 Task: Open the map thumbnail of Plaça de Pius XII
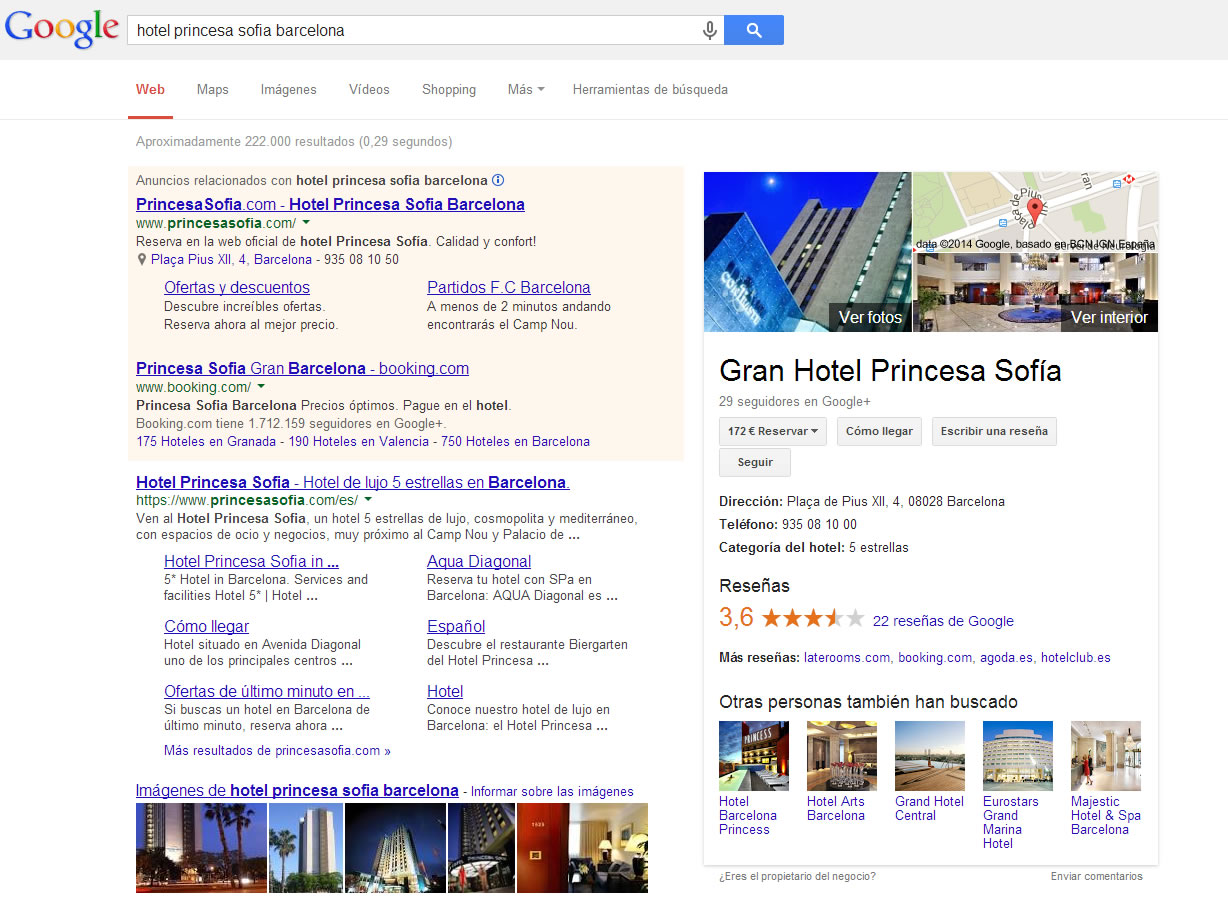1036,212
